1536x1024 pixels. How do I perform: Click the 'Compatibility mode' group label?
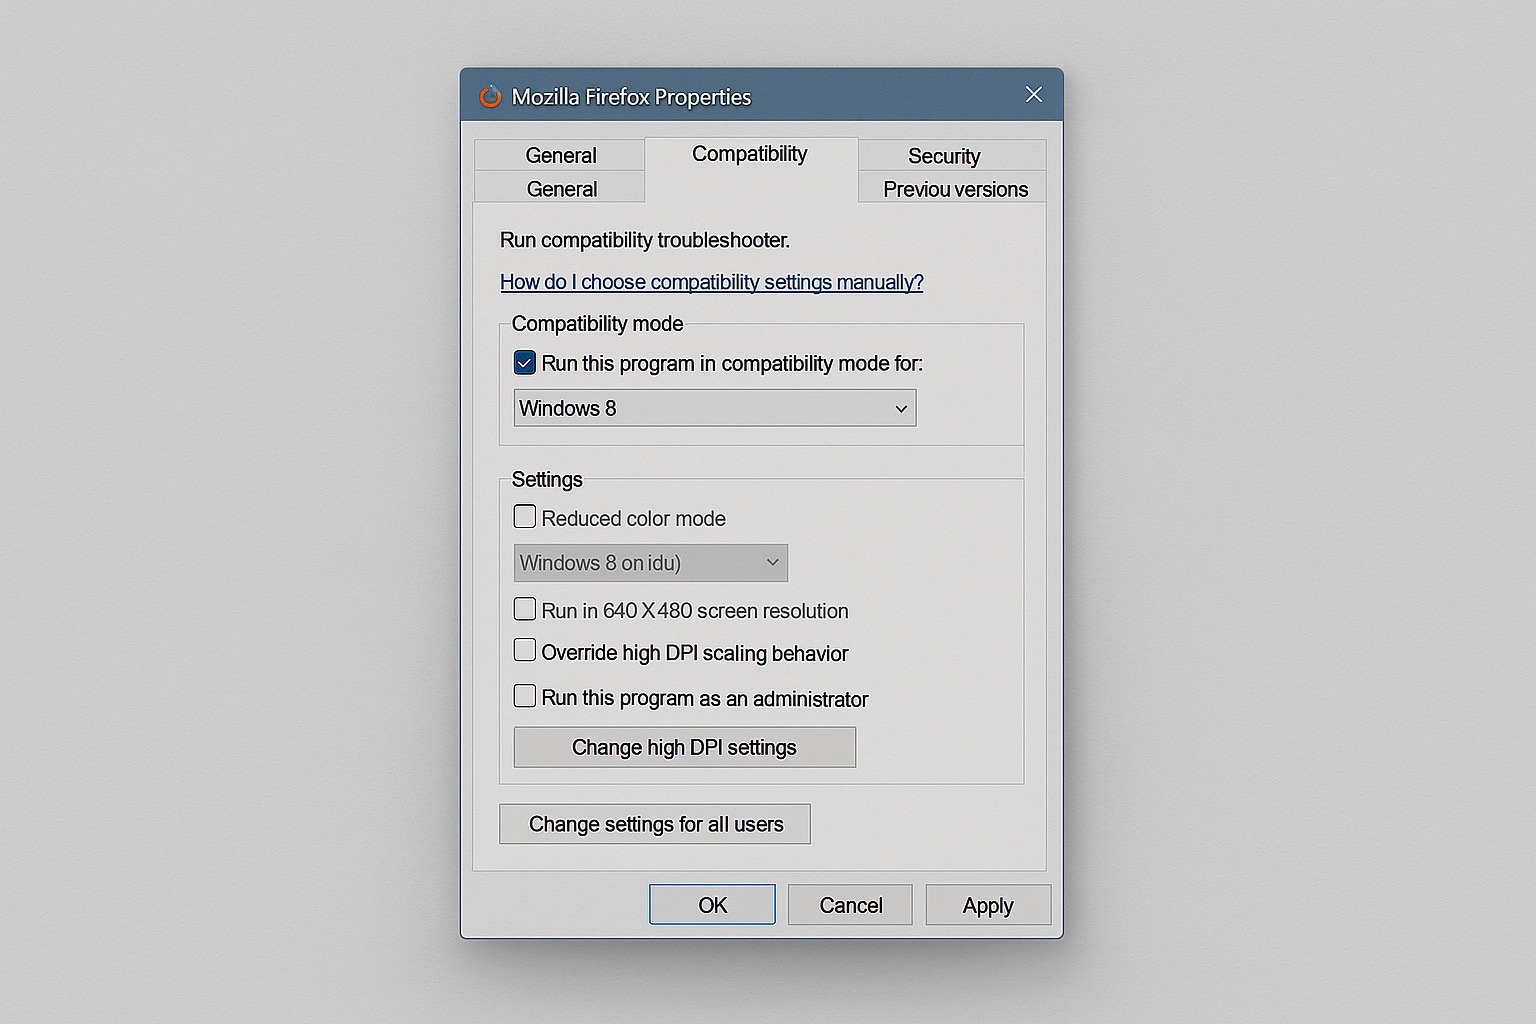coord(597,324)
